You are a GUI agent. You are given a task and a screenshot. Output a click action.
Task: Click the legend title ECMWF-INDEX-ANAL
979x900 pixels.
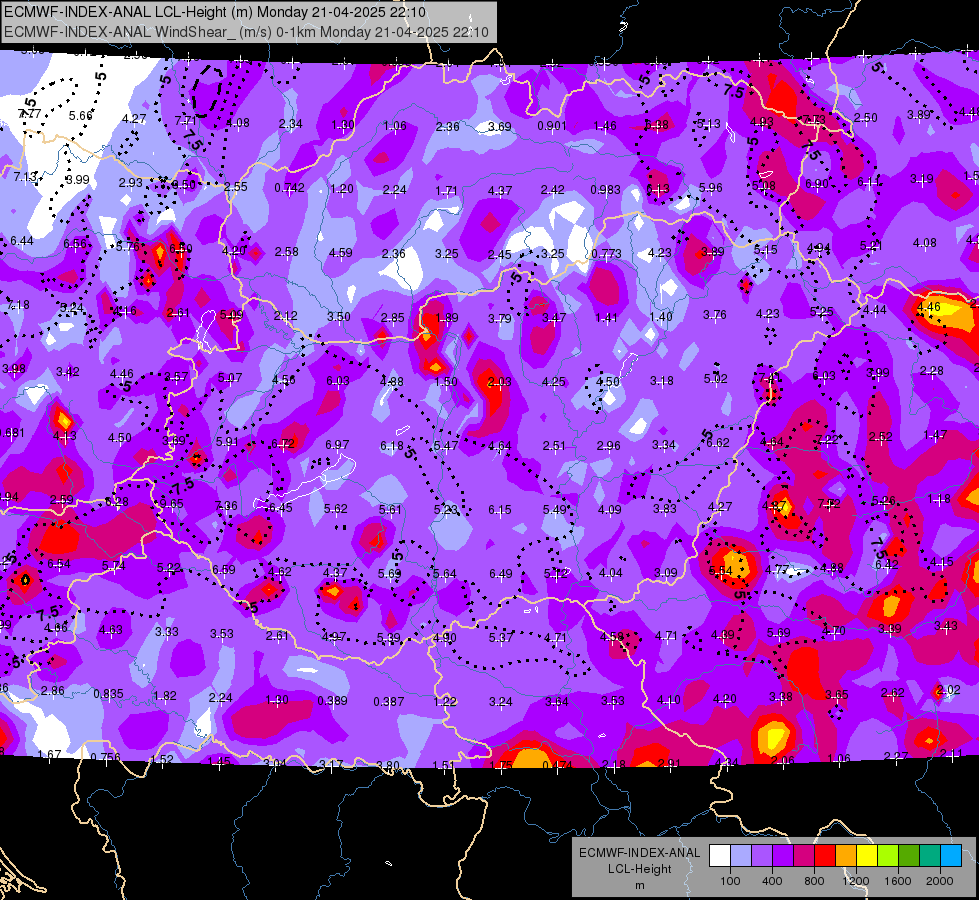click(x=639, y=853)
